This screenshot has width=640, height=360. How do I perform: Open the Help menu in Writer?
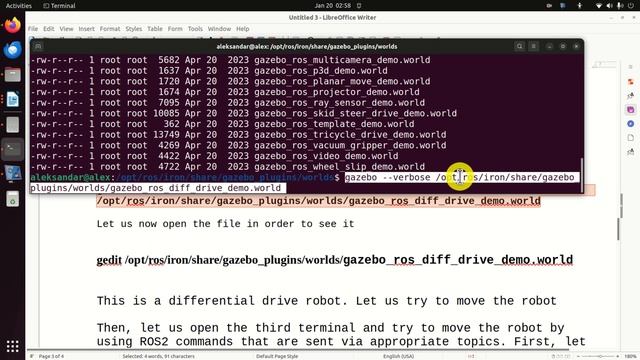pyautogui.click(x=242, y=29)
